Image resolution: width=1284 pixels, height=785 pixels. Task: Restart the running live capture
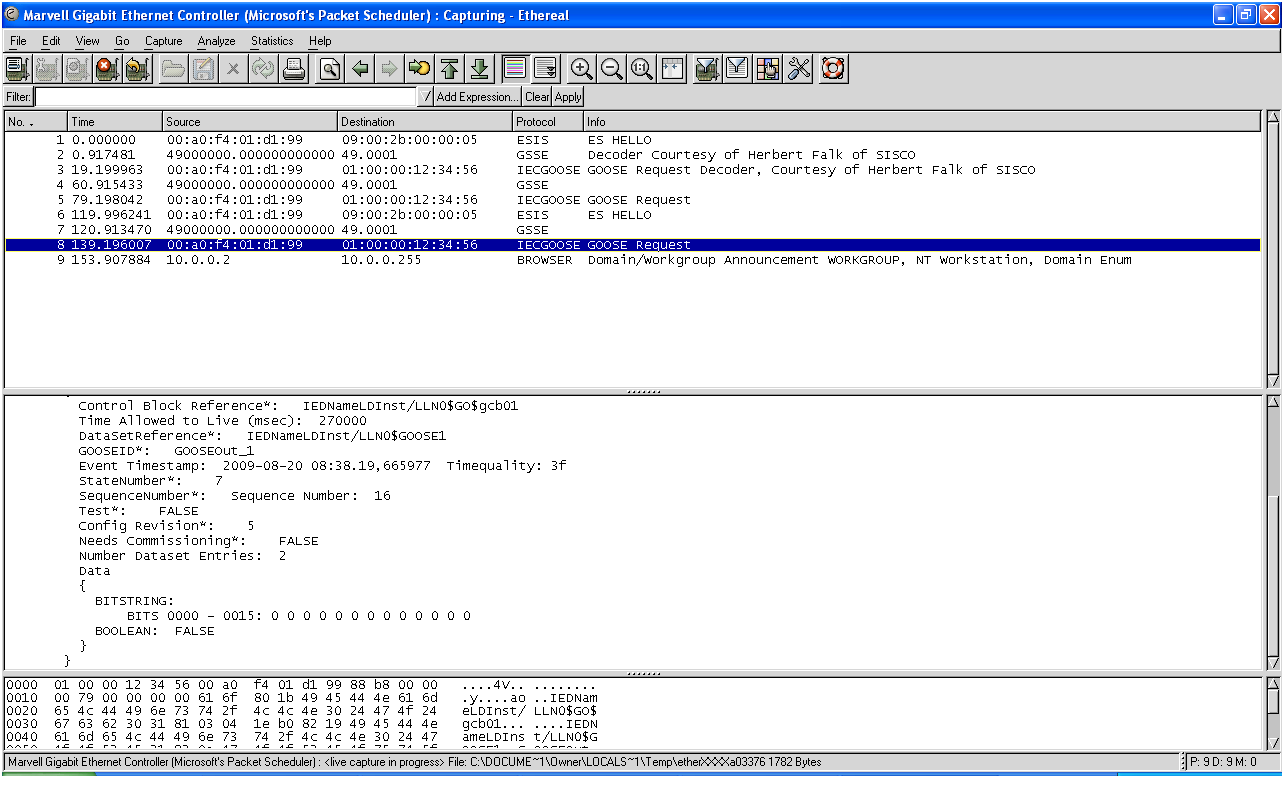click(138, 69)
